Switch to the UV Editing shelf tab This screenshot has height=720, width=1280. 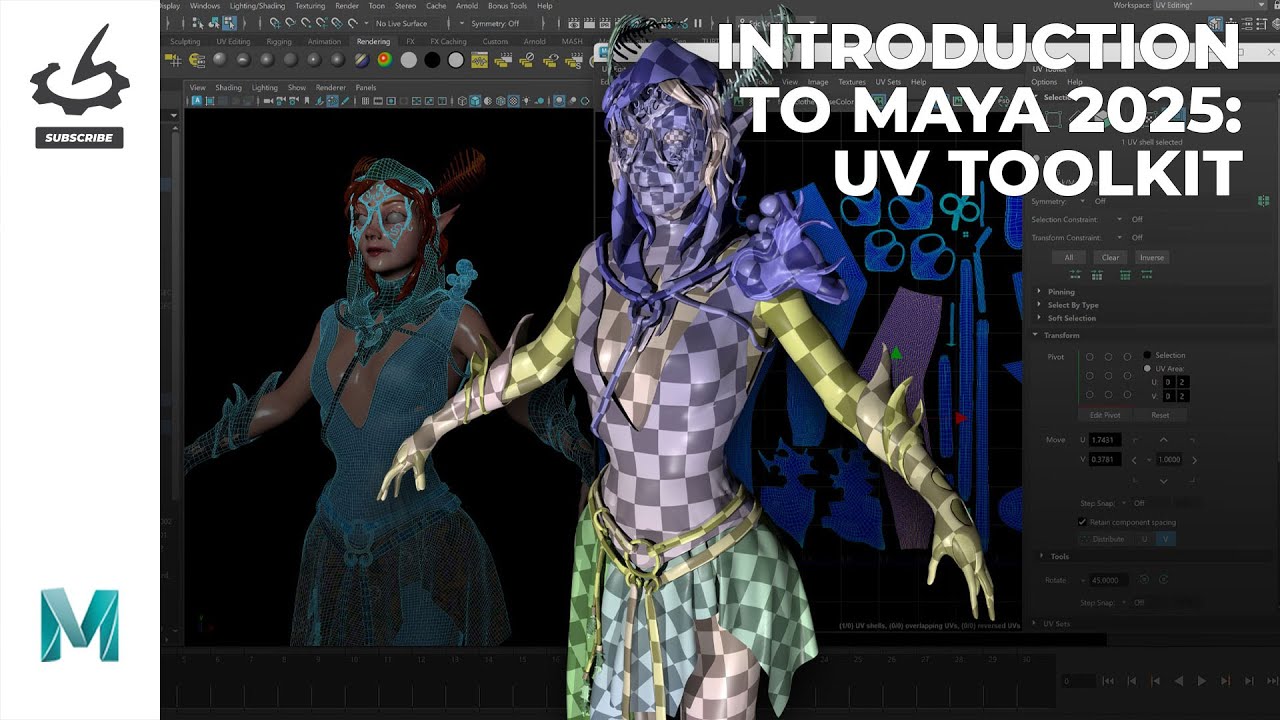[233, 42]
